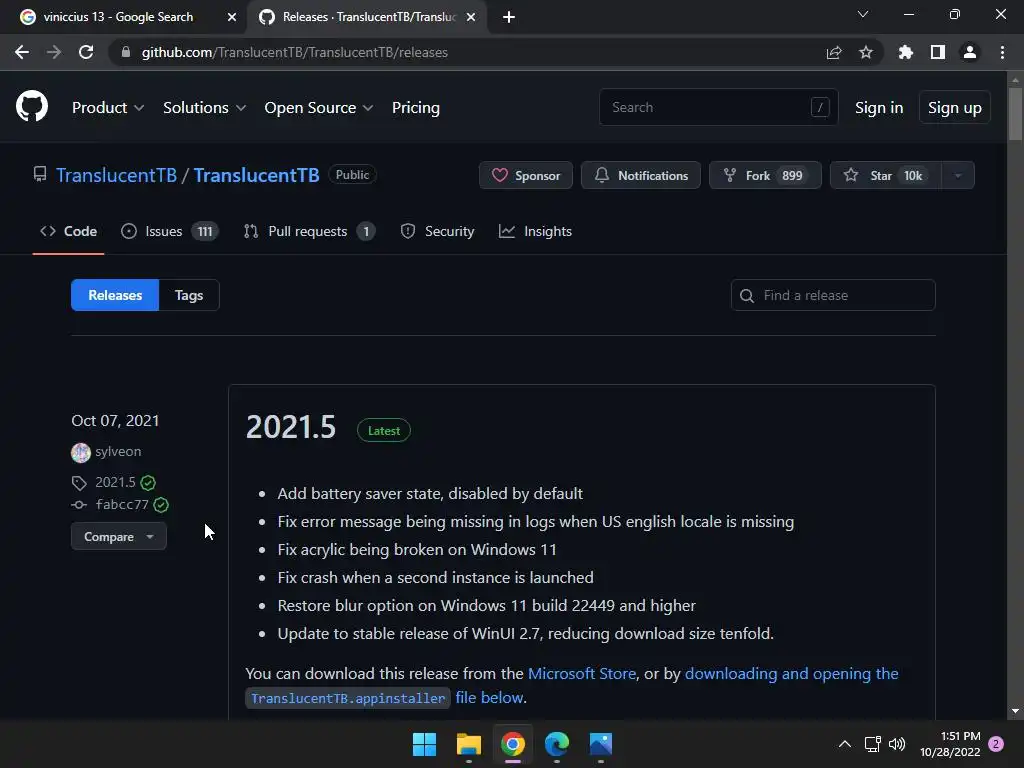Expand the Solutions menu

(x=204, y=108)
